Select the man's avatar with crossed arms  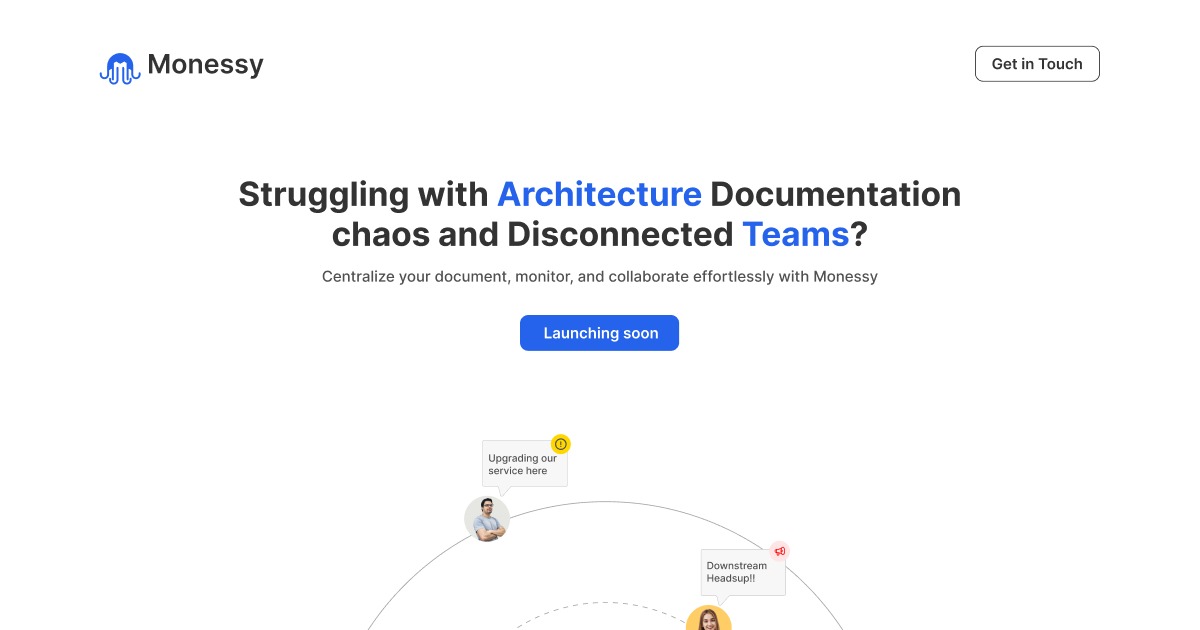(x=487, y=519)
